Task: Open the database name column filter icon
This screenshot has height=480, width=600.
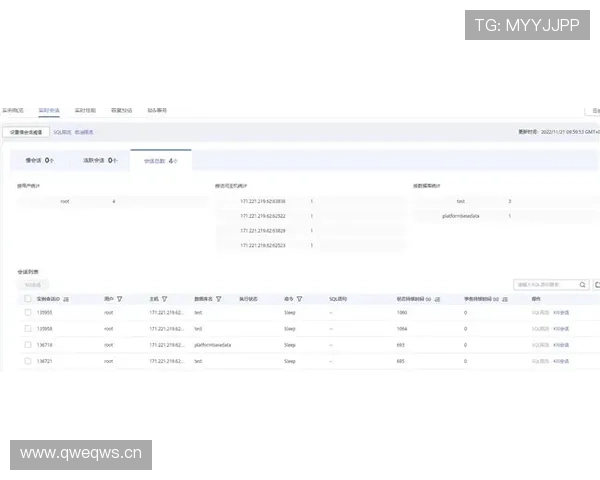Action: (x=218, y=299)
